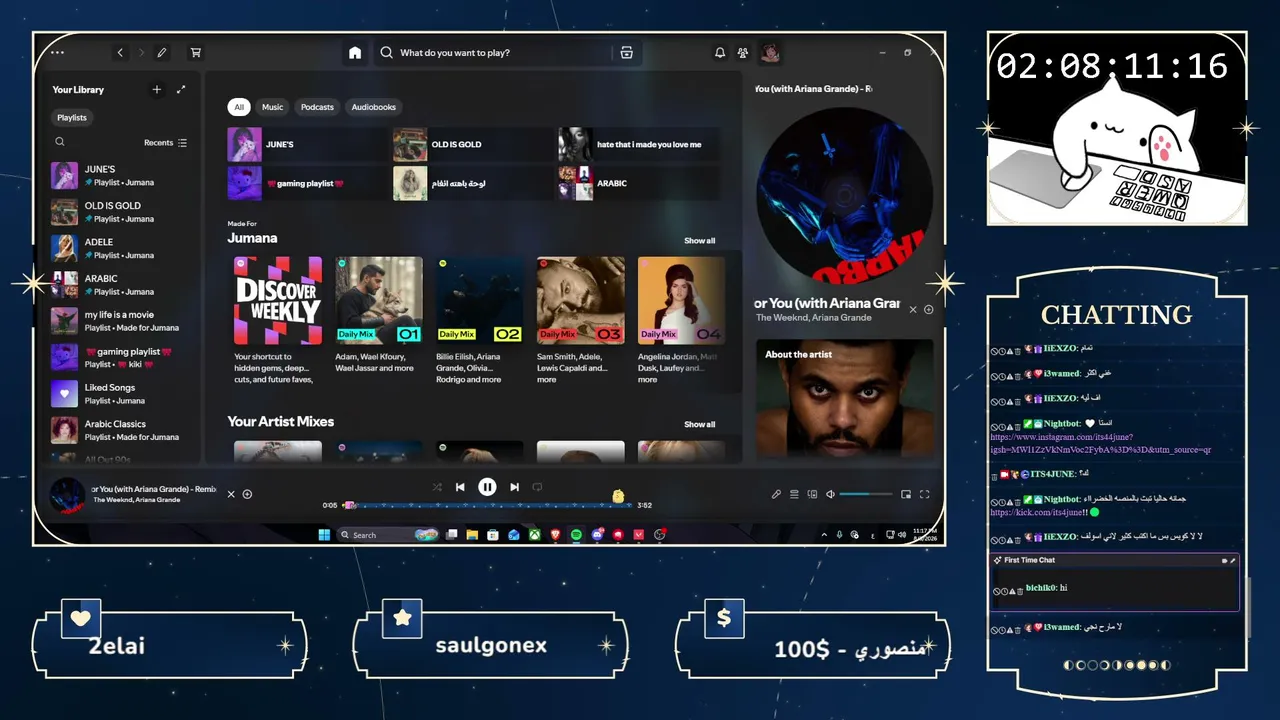Create a new playlist with plus icon
The width and height of the screenshot is (1280, 720).
tap(156, 89)
